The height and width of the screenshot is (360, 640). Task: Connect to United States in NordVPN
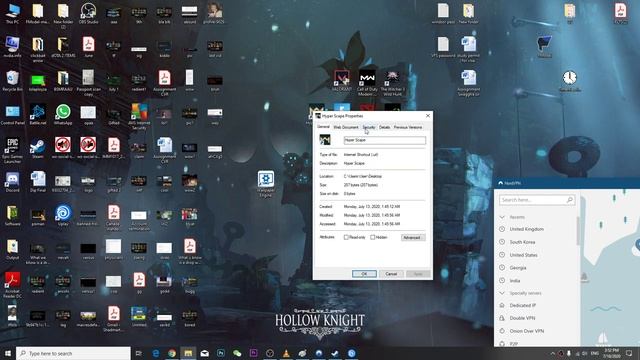click(523, 255)
